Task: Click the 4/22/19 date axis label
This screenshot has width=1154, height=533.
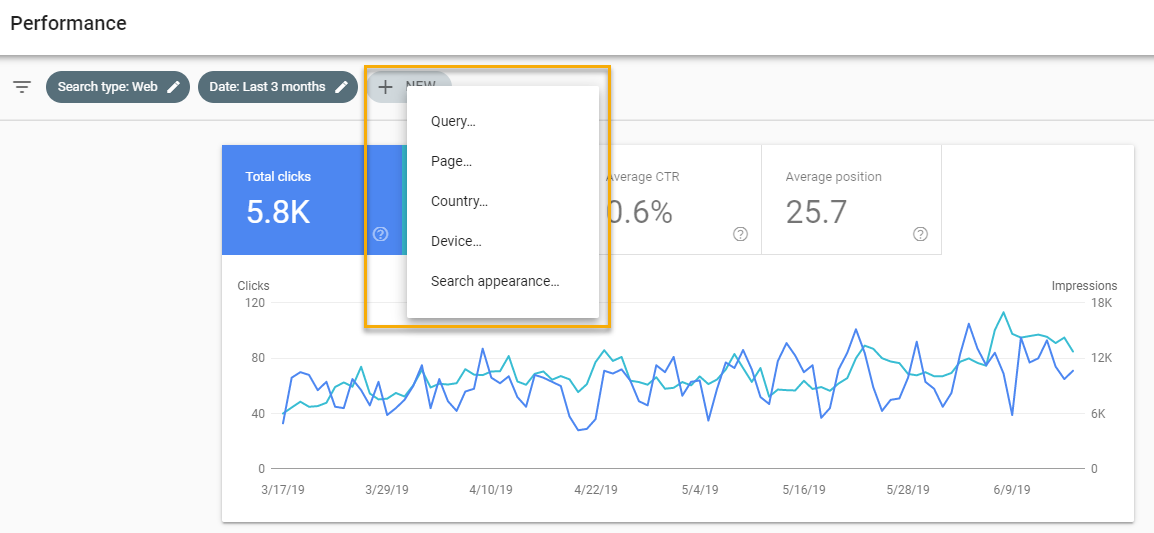Action: coord(598,489)
